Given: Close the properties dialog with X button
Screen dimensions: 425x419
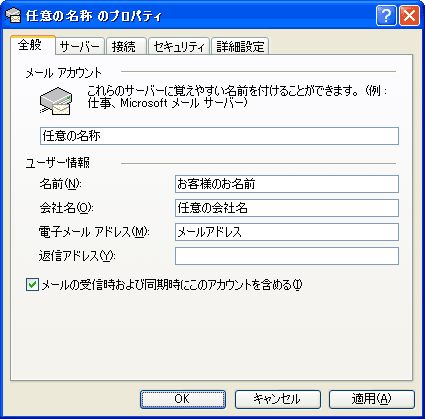Looking at the screenshot, I should 409,16.
